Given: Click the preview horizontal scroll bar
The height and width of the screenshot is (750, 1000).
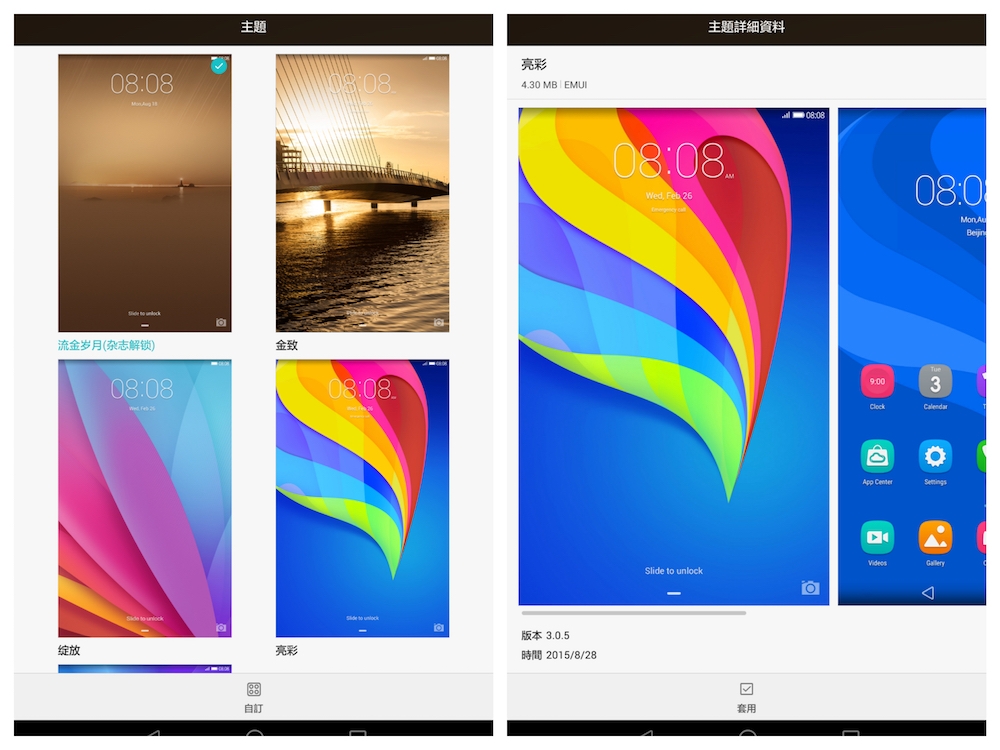Looking at the screenshot, I should (x=633, y=613).
